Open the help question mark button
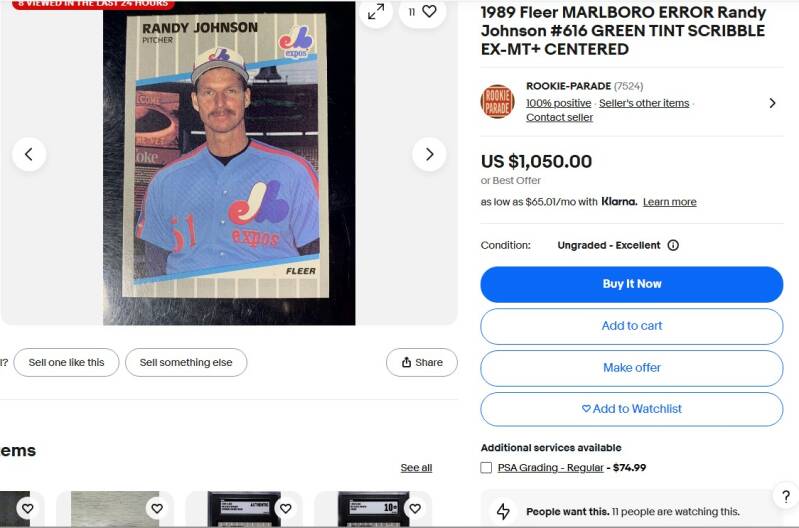 [x=786, y=496]
